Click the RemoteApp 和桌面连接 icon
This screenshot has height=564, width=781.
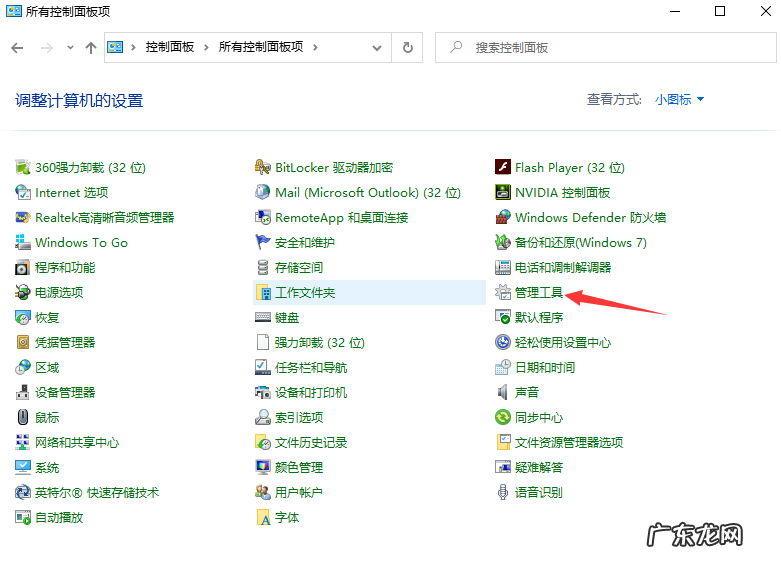coord(262,217)
